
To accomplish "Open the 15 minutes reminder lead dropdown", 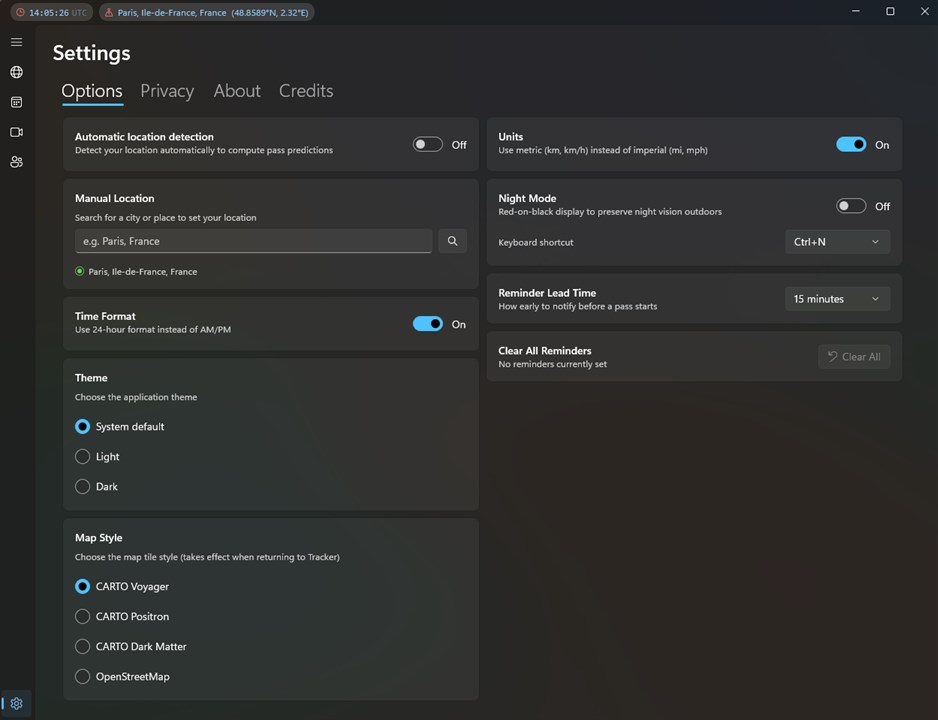I will pyautogui.click(x=838, y=299).
